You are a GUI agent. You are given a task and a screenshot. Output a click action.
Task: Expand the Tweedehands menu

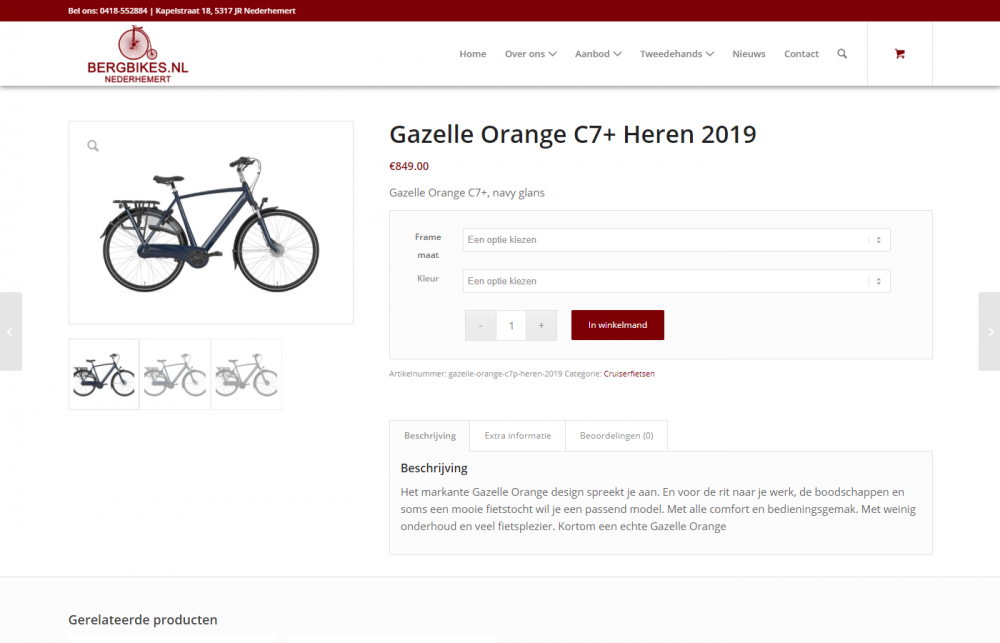677,54
